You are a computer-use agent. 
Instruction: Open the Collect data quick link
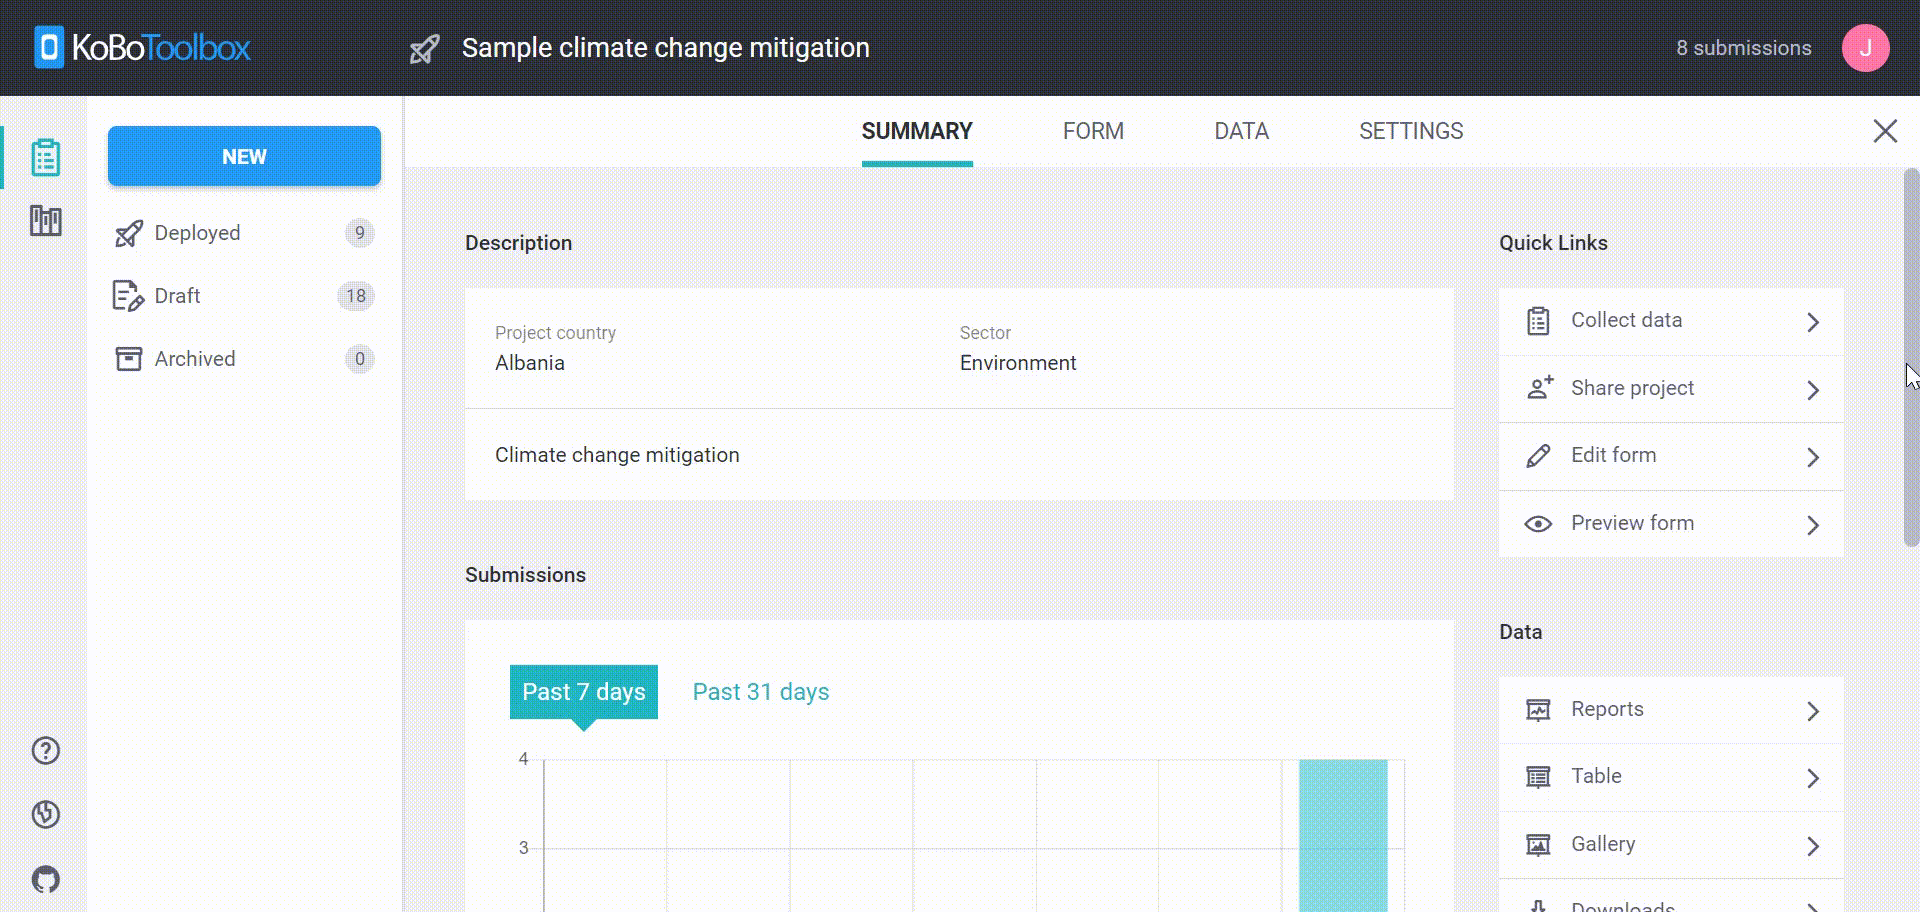click(x=1671, y=321)
